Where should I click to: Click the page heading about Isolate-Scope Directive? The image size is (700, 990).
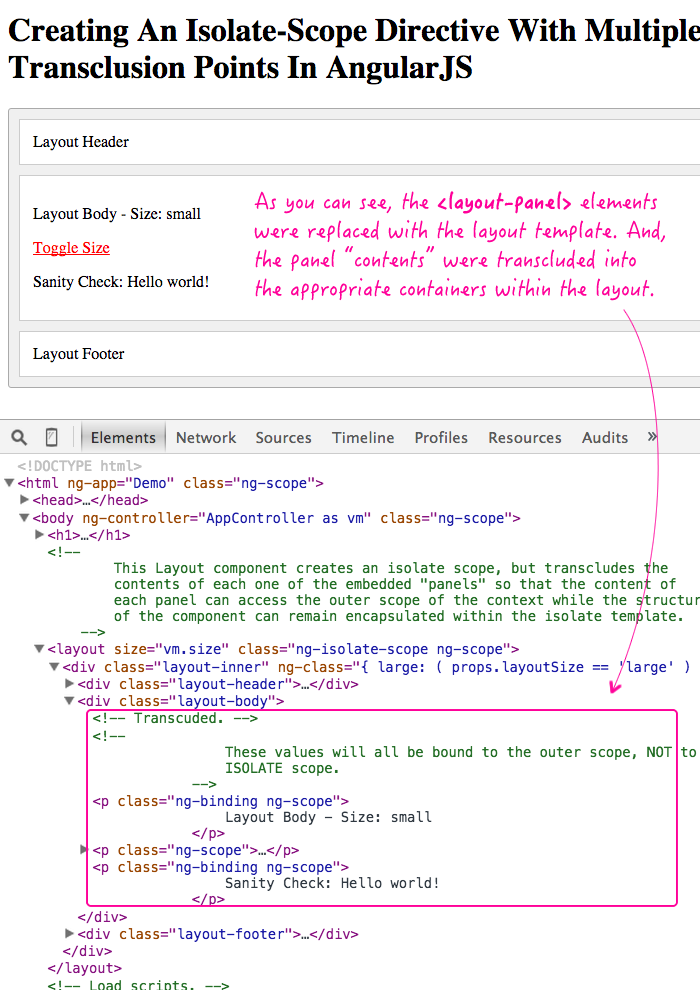tap(353, 49)
